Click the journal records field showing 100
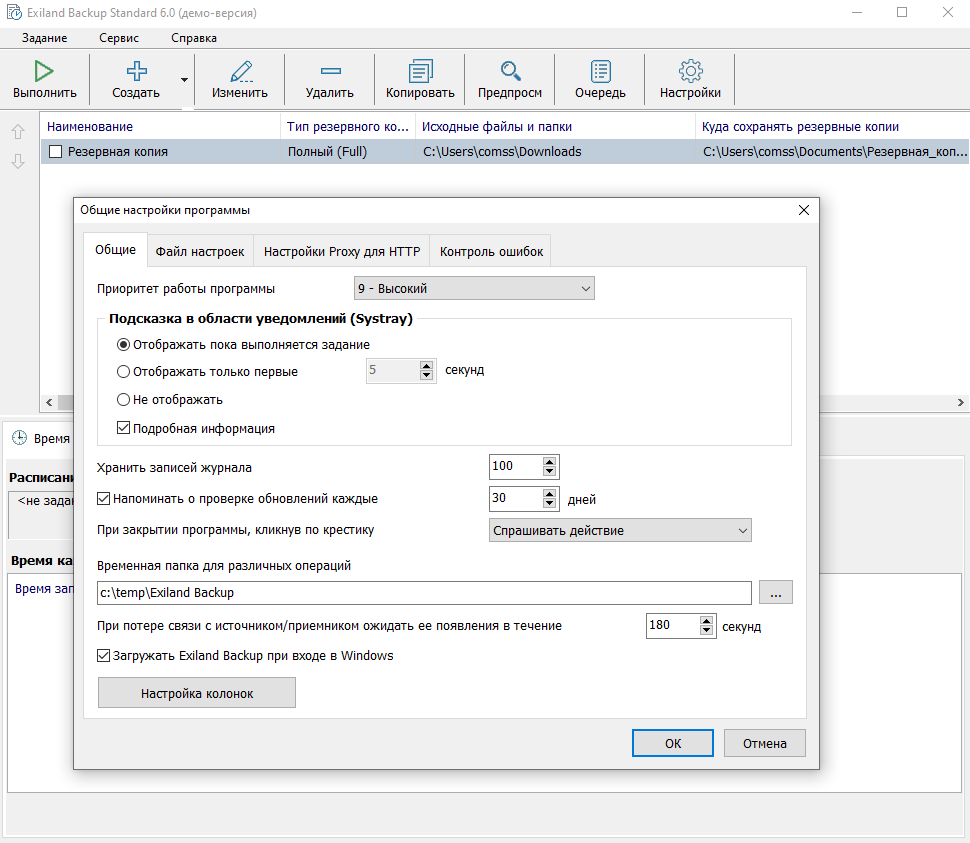 tap(516, 466)
